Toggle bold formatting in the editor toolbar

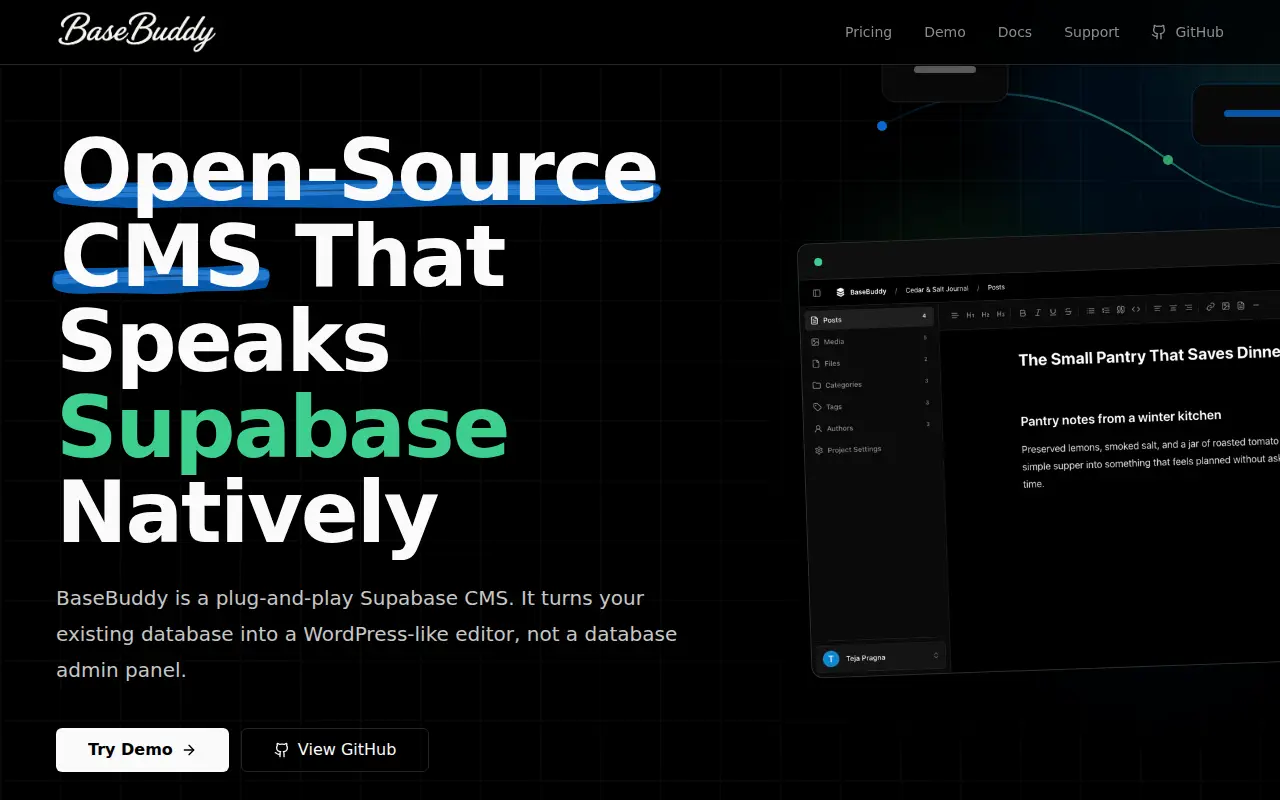tap(1023, 313)
